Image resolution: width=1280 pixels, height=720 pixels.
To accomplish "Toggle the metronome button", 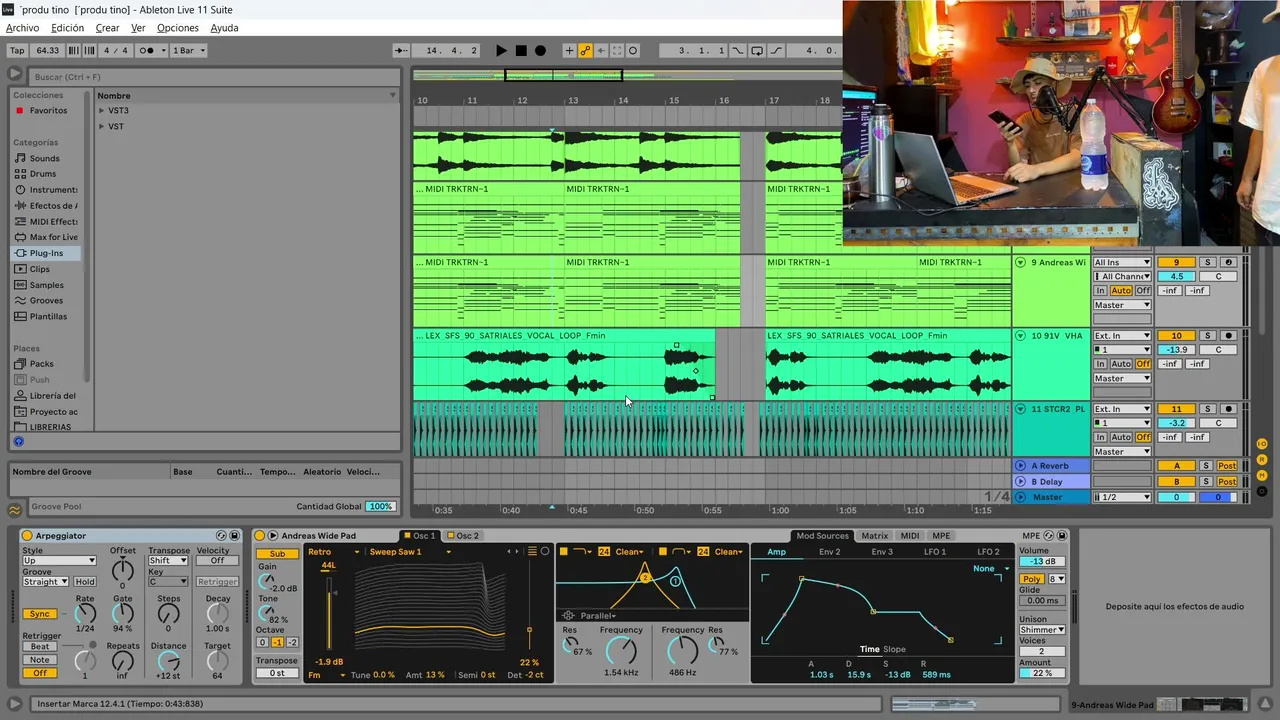I will coord(147,50).
